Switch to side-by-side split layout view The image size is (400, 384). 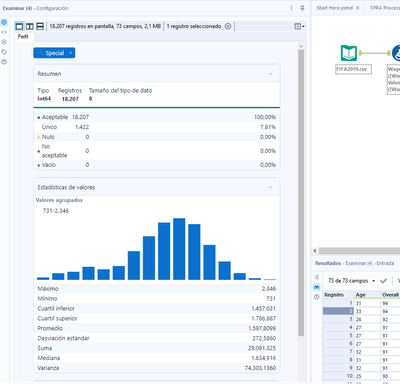pyautogui.click(x=30, y=26)
